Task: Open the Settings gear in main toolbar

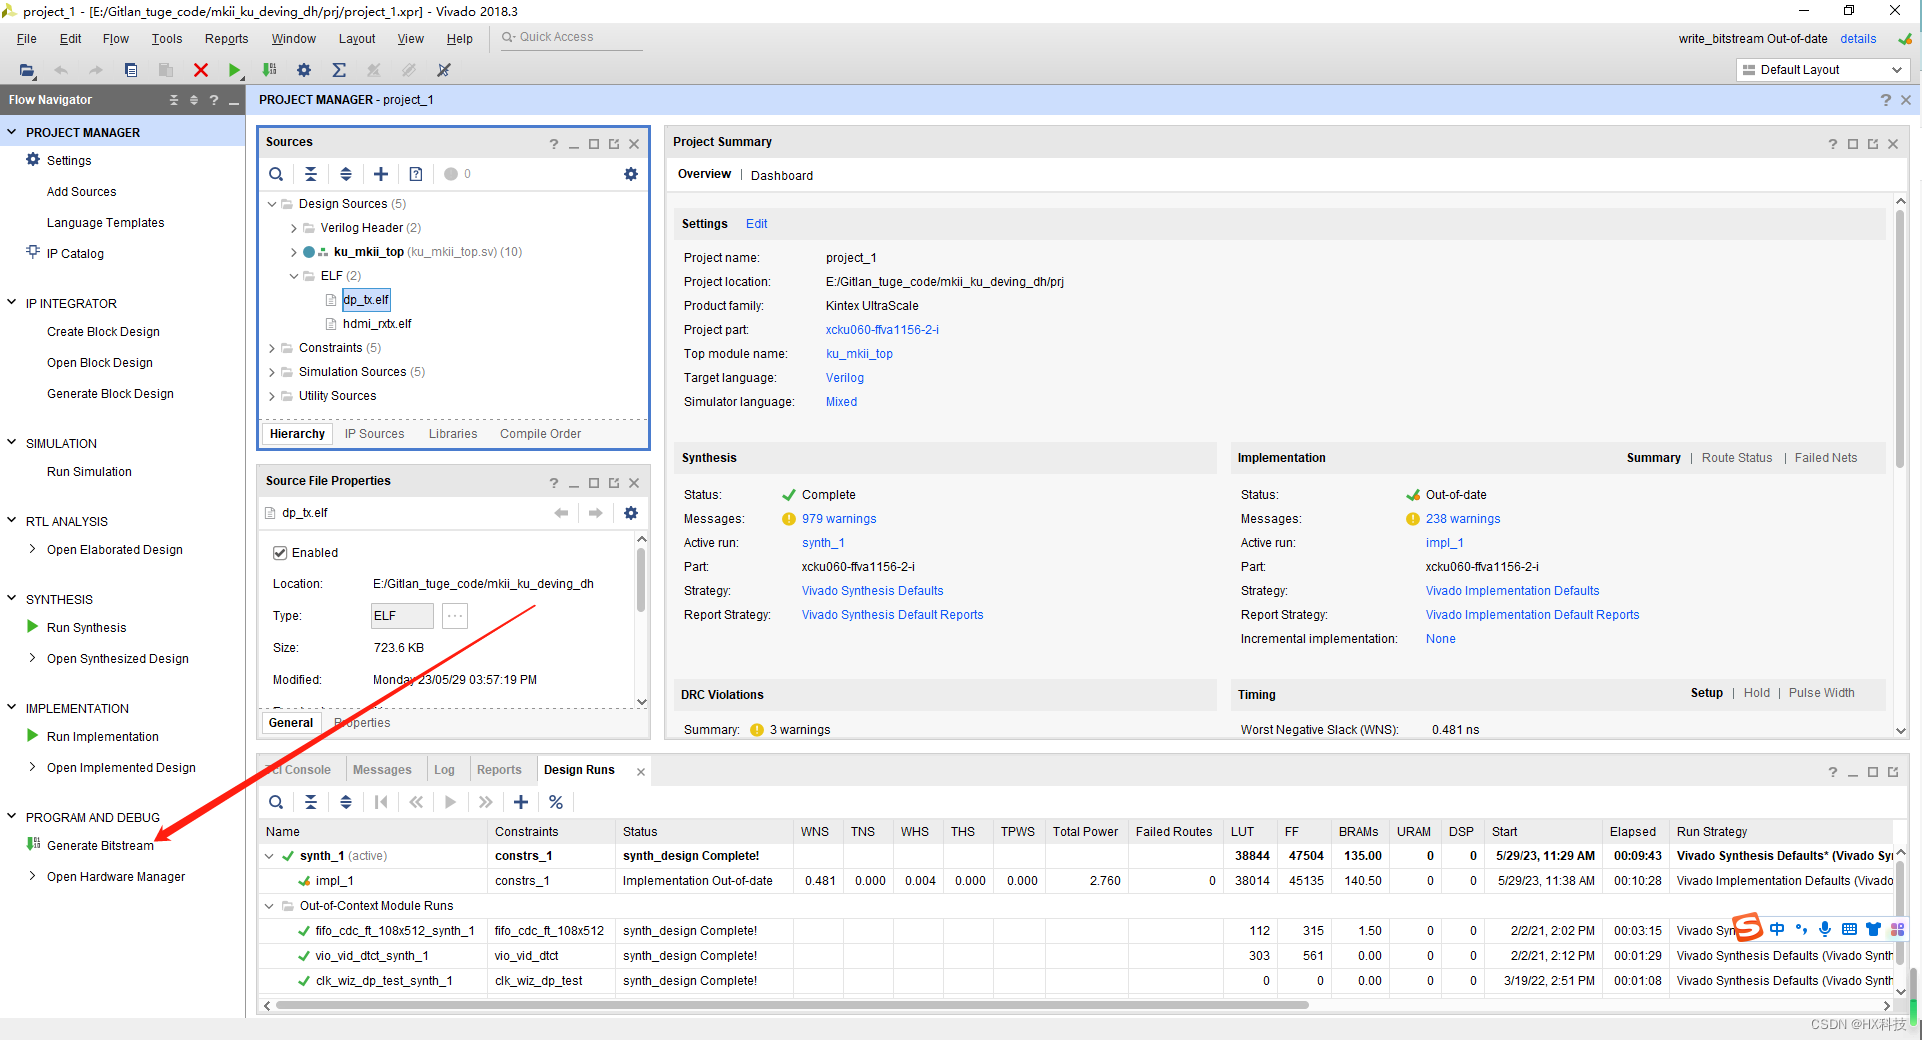Action: [x=304, y=70]
